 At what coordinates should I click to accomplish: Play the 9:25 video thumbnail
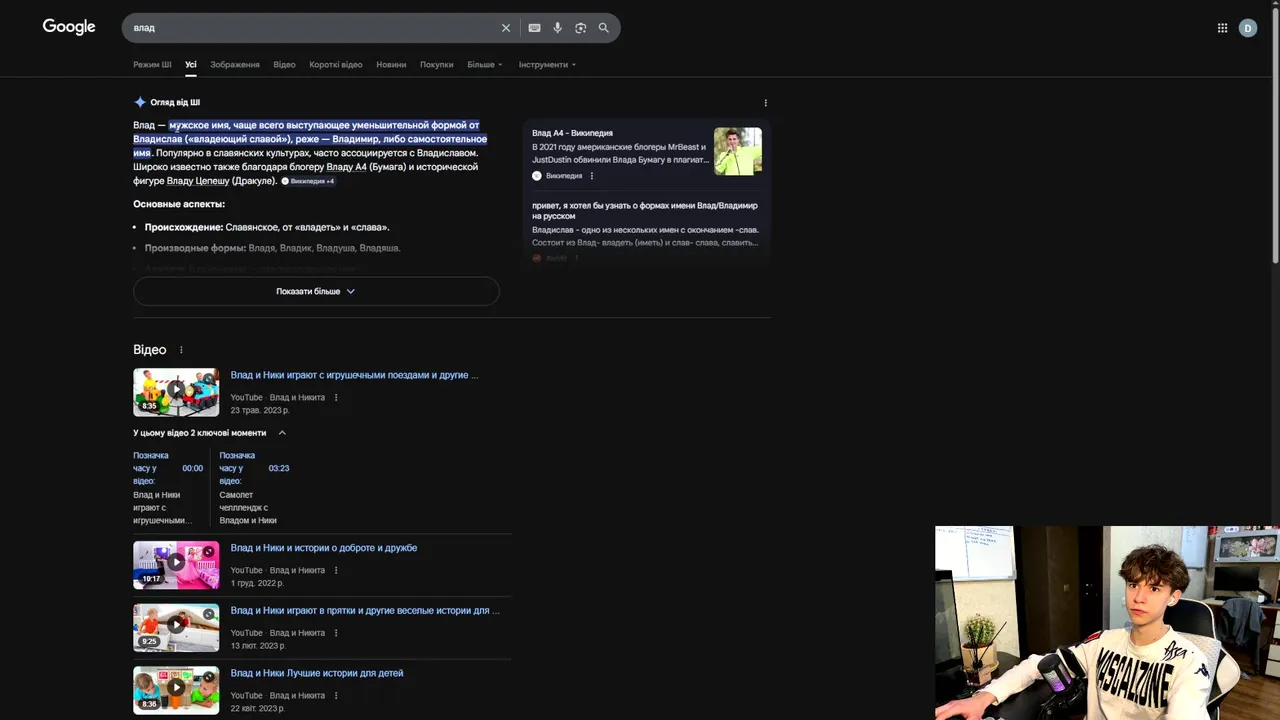176,627
